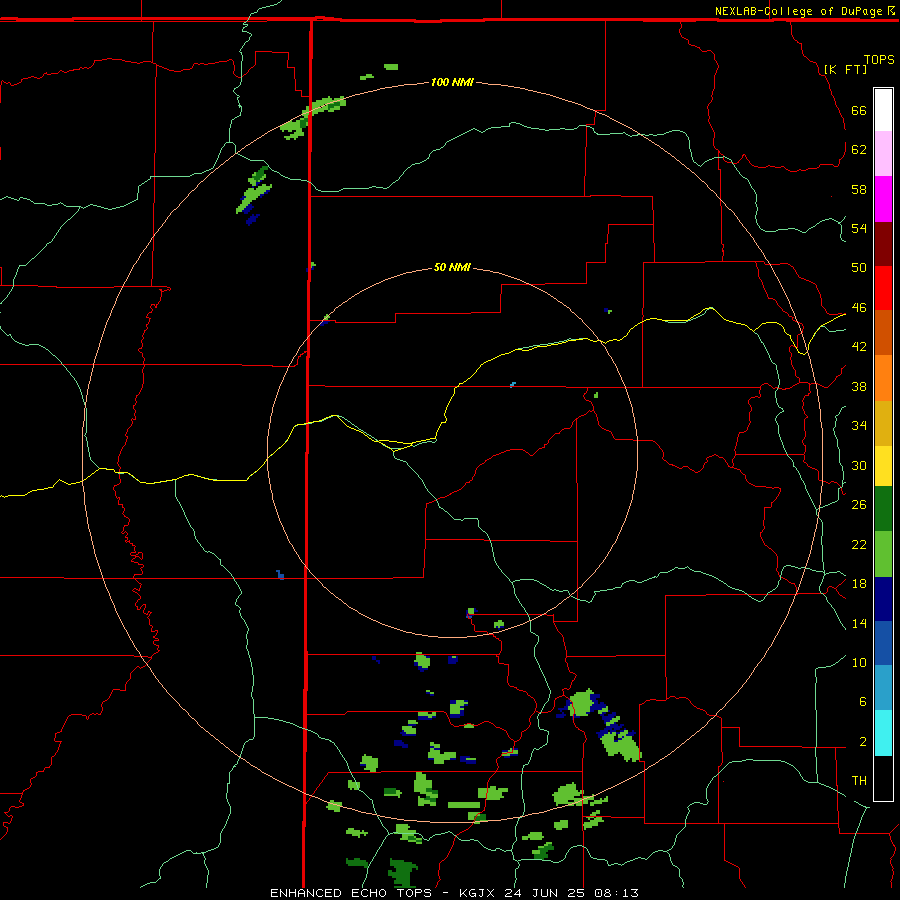Screen dimensions: 900x900
Task: Click the 54 legend value
Action: [859, 228]
